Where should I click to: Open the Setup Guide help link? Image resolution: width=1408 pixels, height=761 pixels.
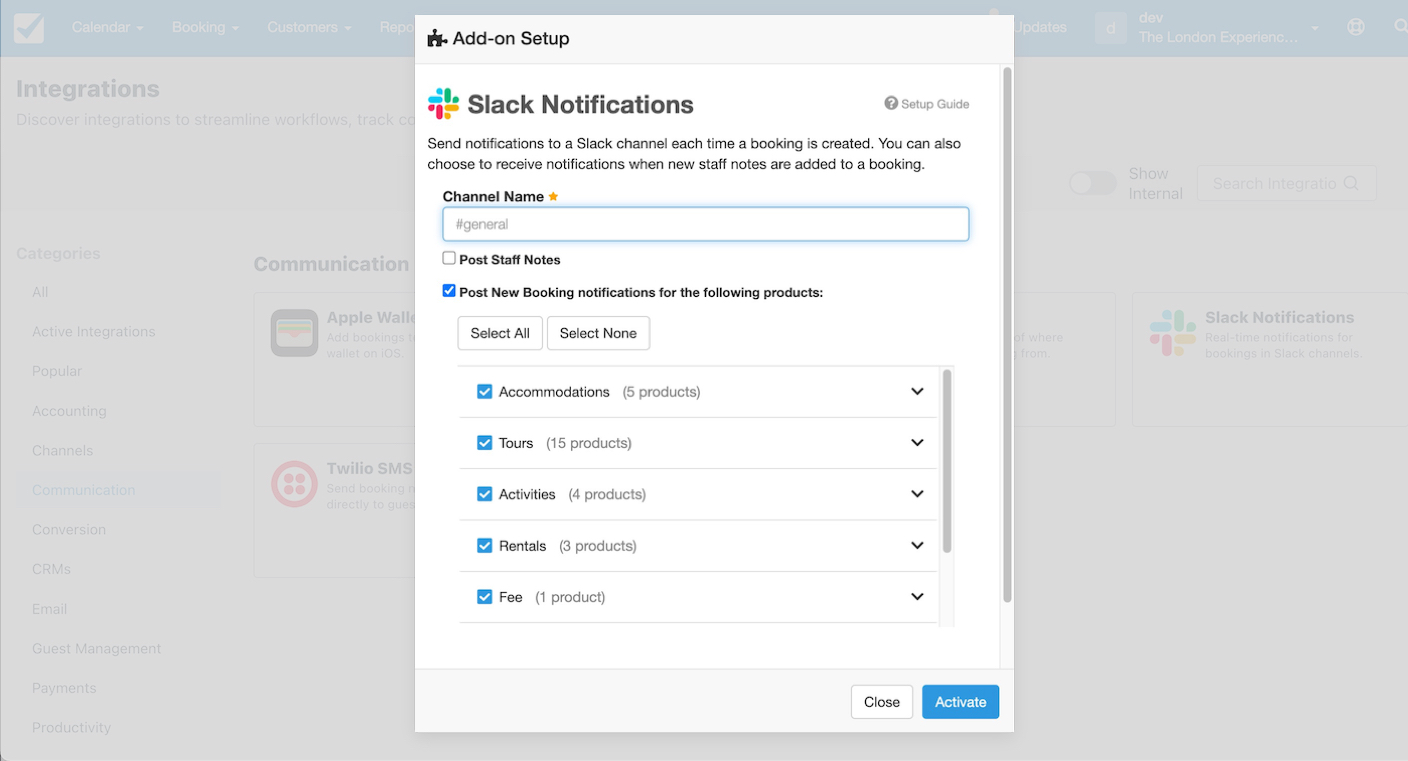[x=927, y=104]
